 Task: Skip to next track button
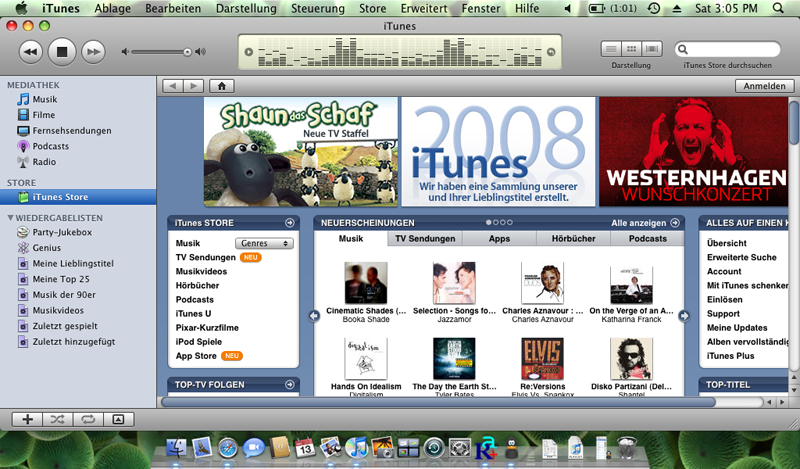(92, 50)
